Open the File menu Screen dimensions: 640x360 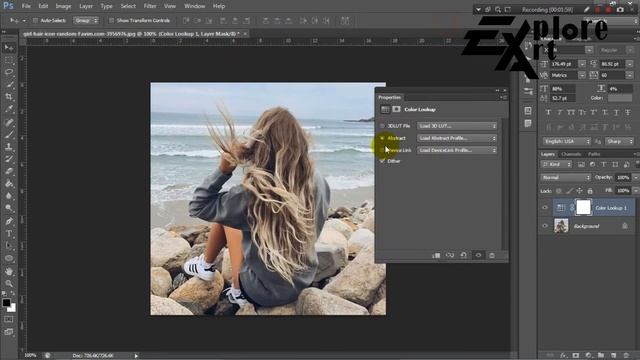click(26, 6)
